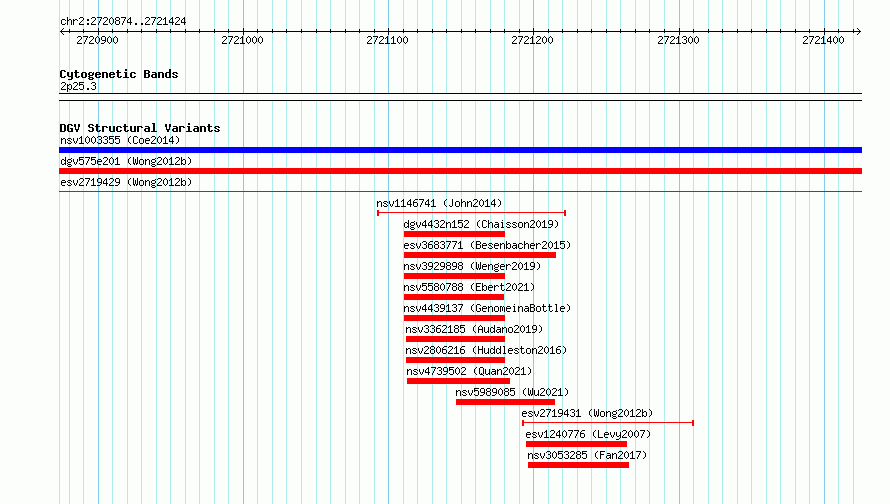This screenshot has height=504, width=890.
Task: Open the nsv1003355 (Coe2014) label
Action: (x=120, y=140)
